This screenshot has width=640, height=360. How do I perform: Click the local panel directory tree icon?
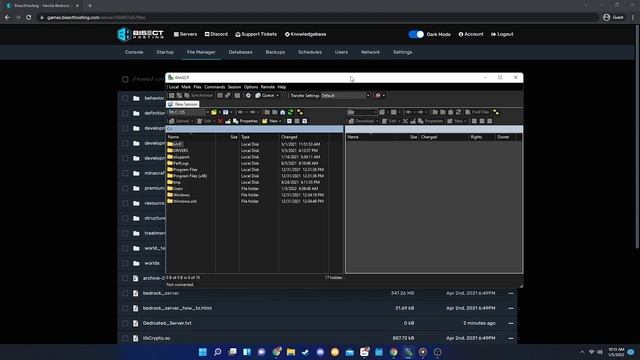pyautogui.click(x=300, y=112)
